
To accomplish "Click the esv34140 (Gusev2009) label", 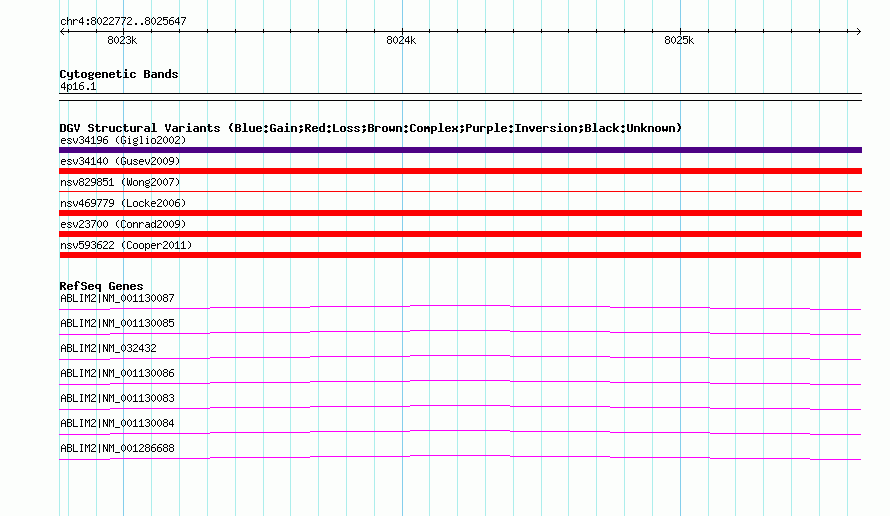I will click(x=120, y=161).
